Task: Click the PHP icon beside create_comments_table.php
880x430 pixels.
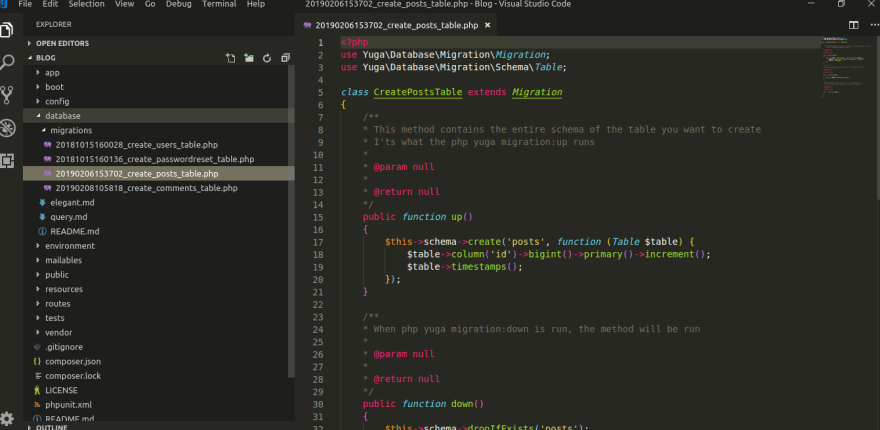Action: tap(48, 188)
